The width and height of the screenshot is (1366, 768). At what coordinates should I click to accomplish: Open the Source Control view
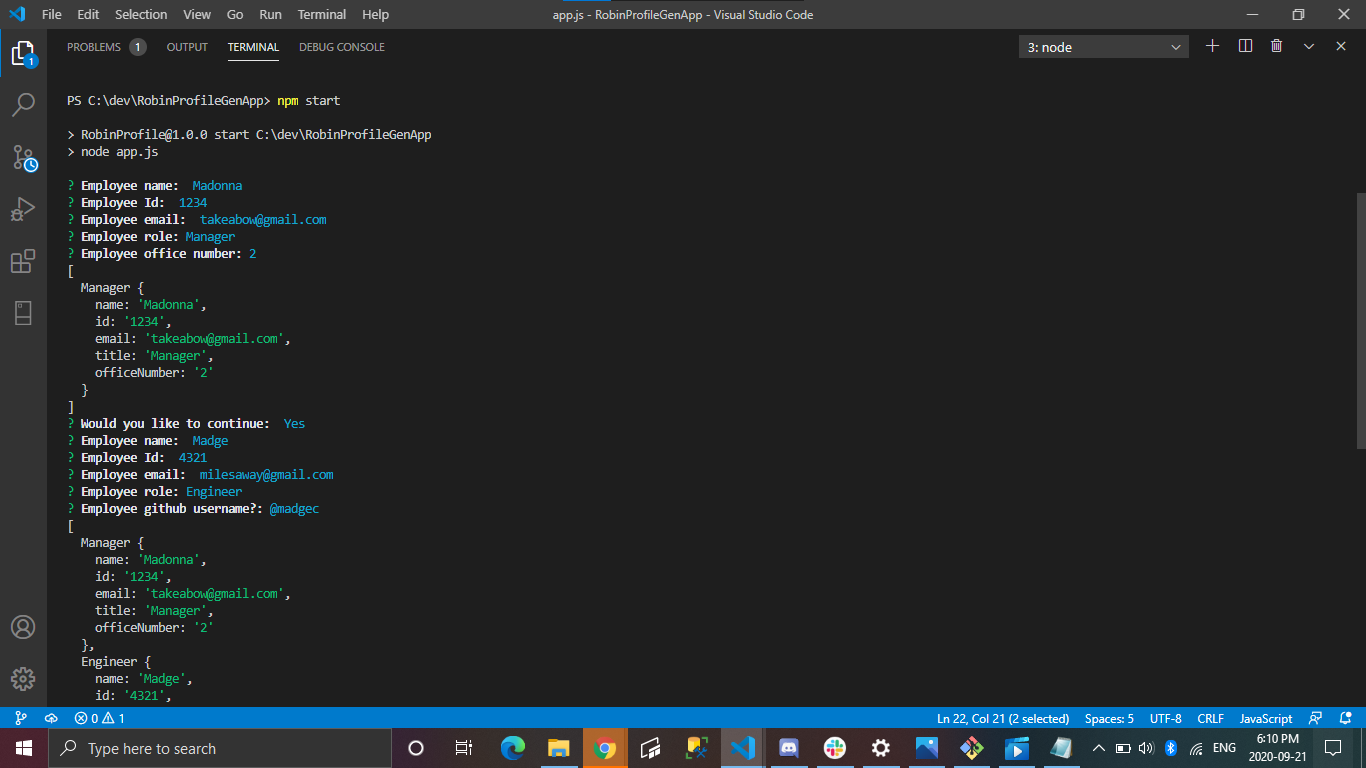(23, 158)
